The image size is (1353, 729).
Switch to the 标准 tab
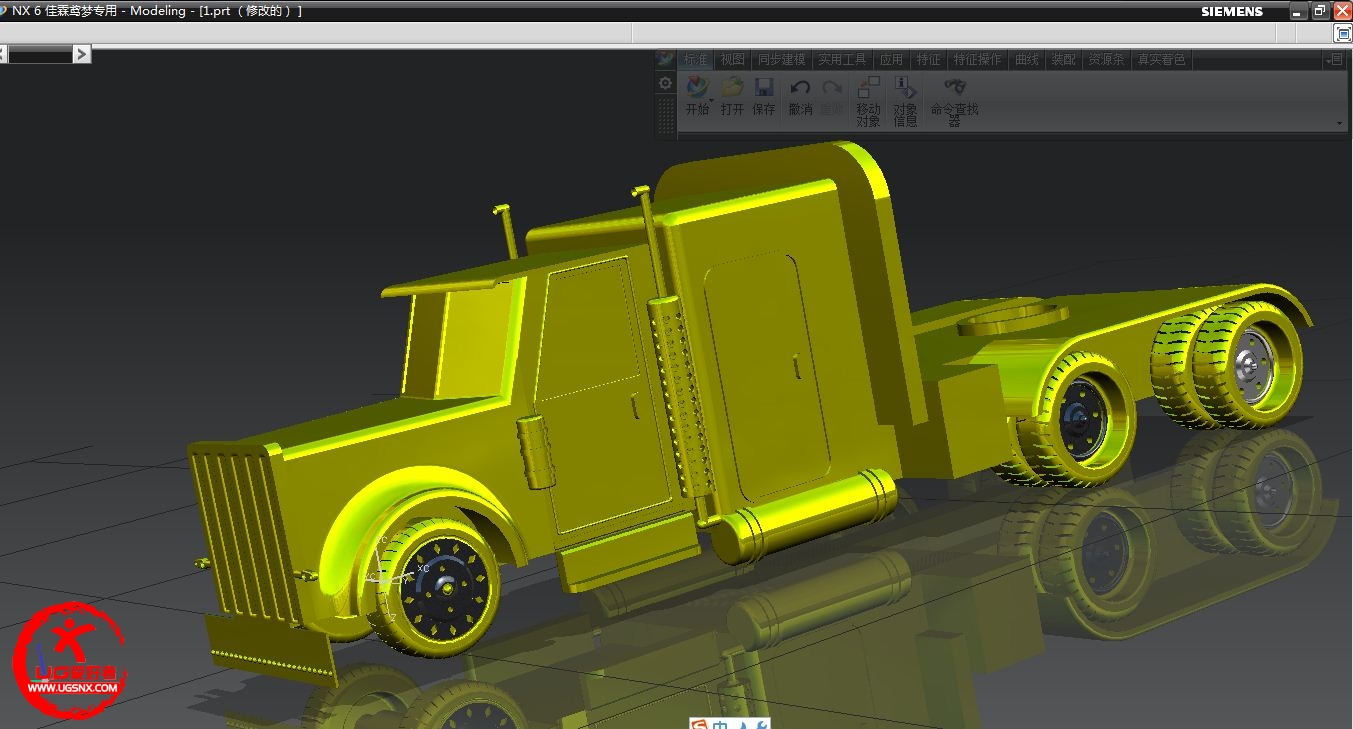pyautogui.click(x=696, y=60)
